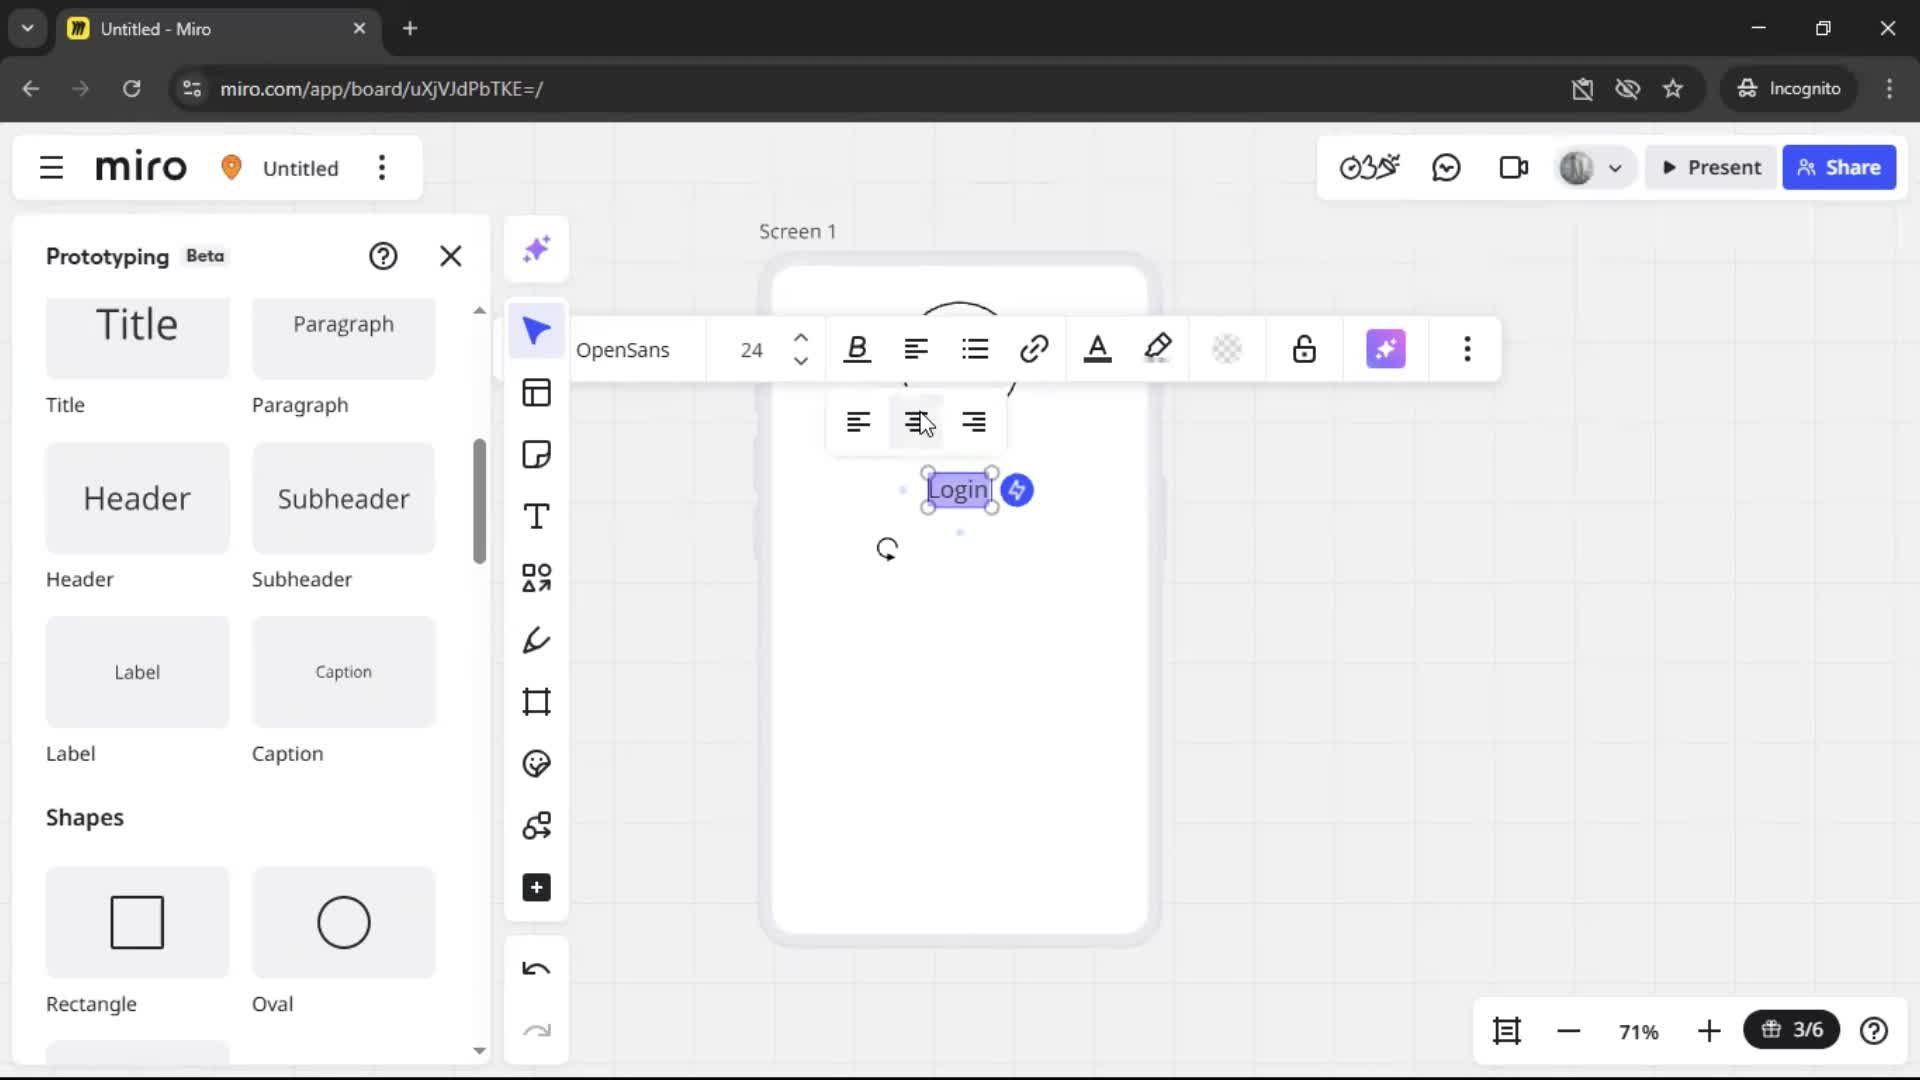This screenshot has height=1080, width=1920.
Task: Open the toolbar more options menu
Action: point(1467,349)
